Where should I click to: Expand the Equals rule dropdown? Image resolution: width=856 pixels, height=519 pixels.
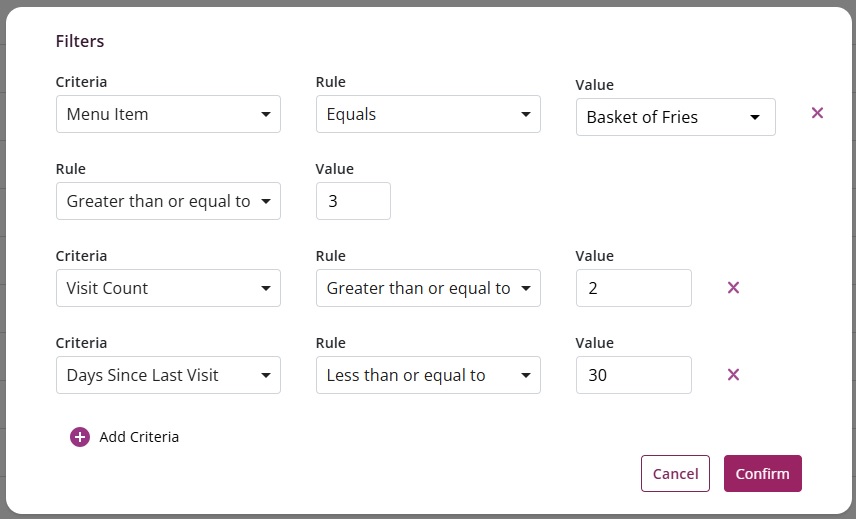428,114
